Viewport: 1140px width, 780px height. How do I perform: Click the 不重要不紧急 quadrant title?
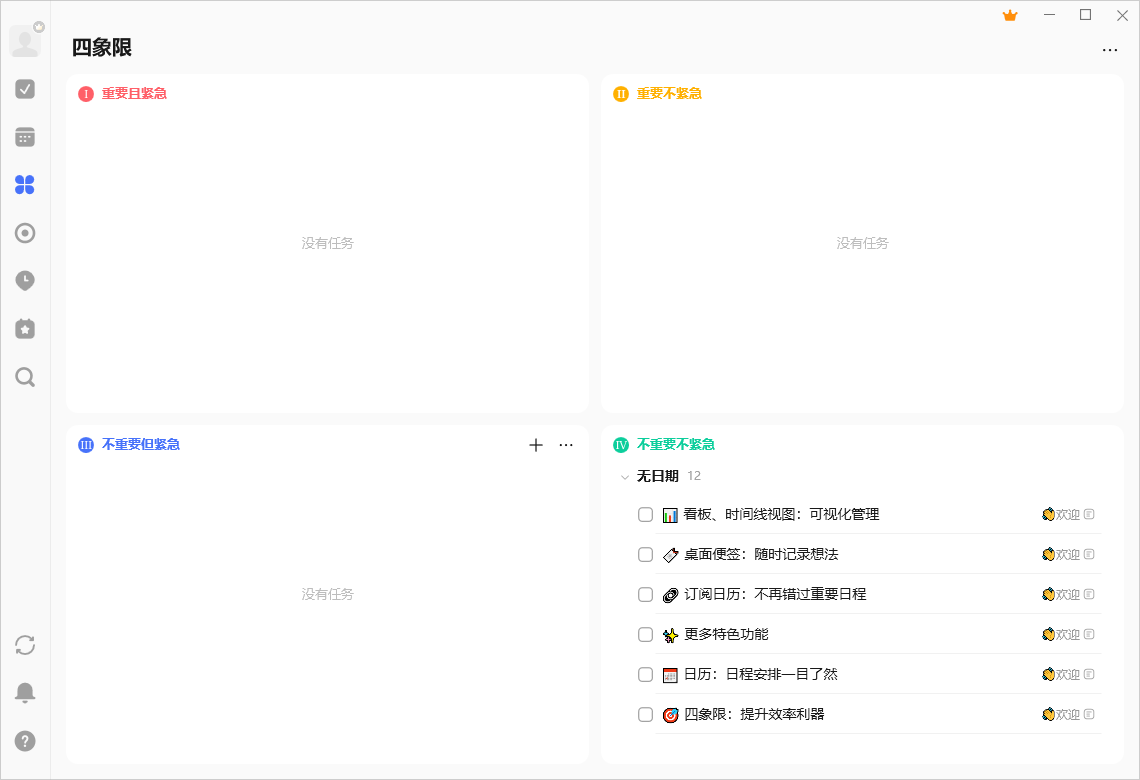[676, 445]
